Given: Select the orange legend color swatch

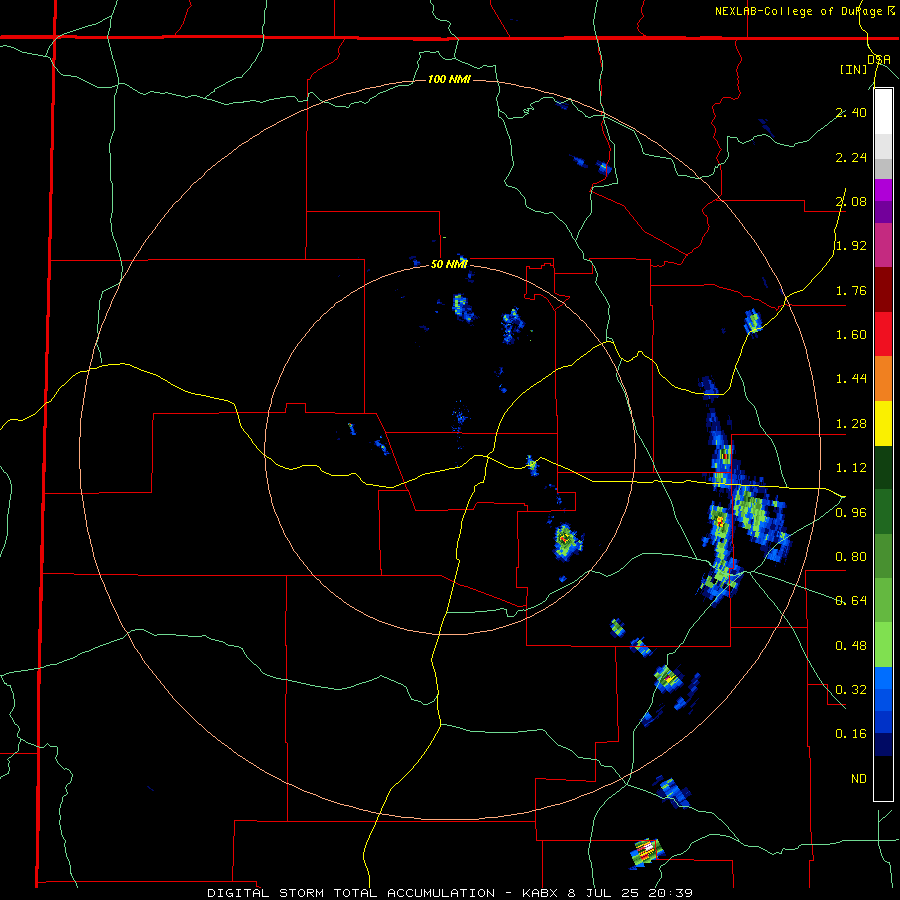Looking at the screenshot, I should 883,379.
